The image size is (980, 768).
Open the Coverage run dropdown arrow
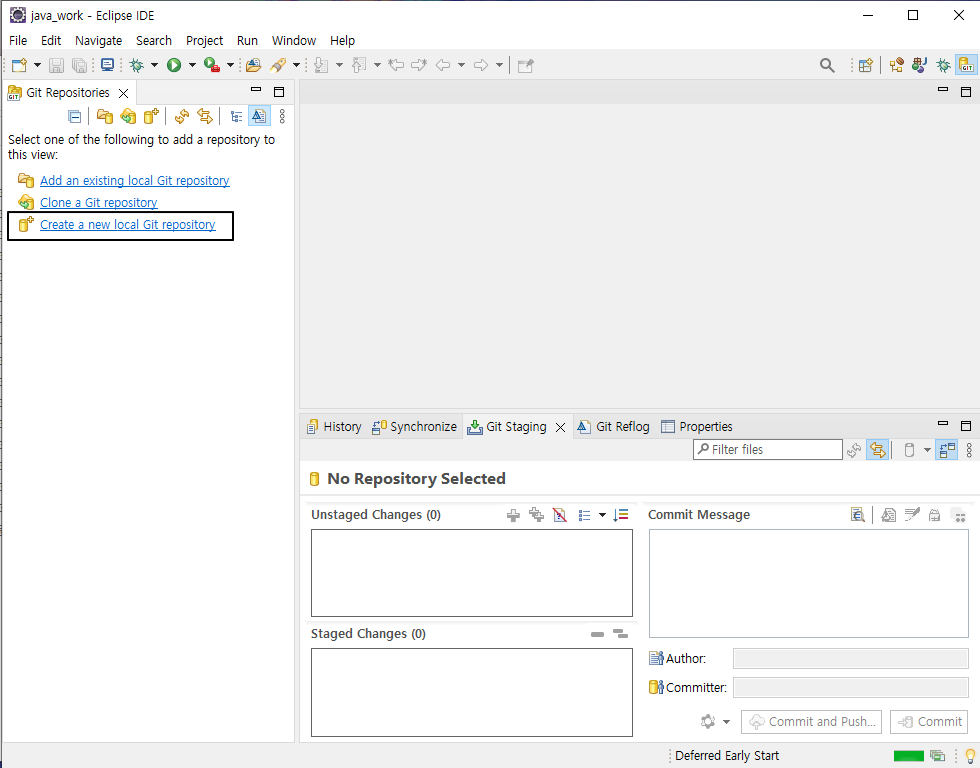[x=230, y=65]
